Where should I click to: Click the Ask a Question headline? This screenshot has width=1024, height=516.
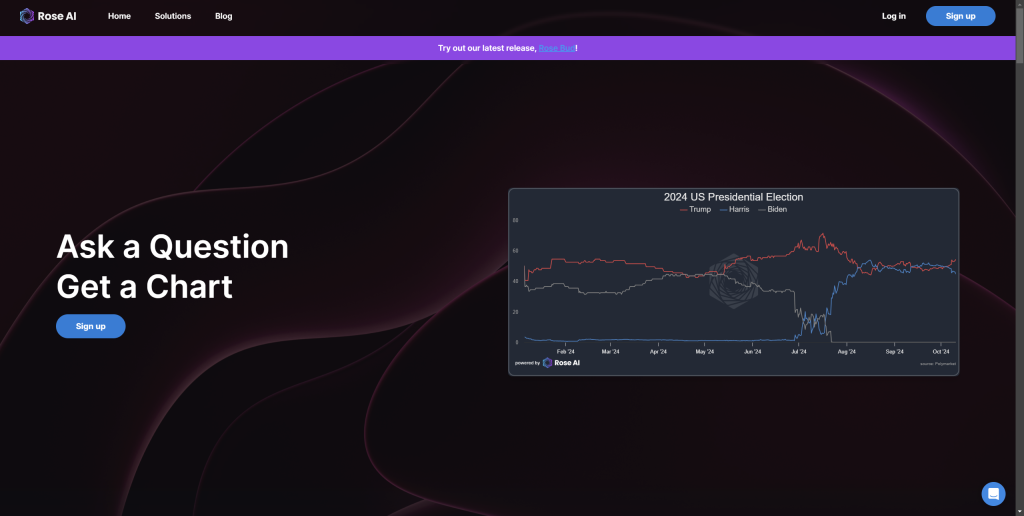click(172, 246)
